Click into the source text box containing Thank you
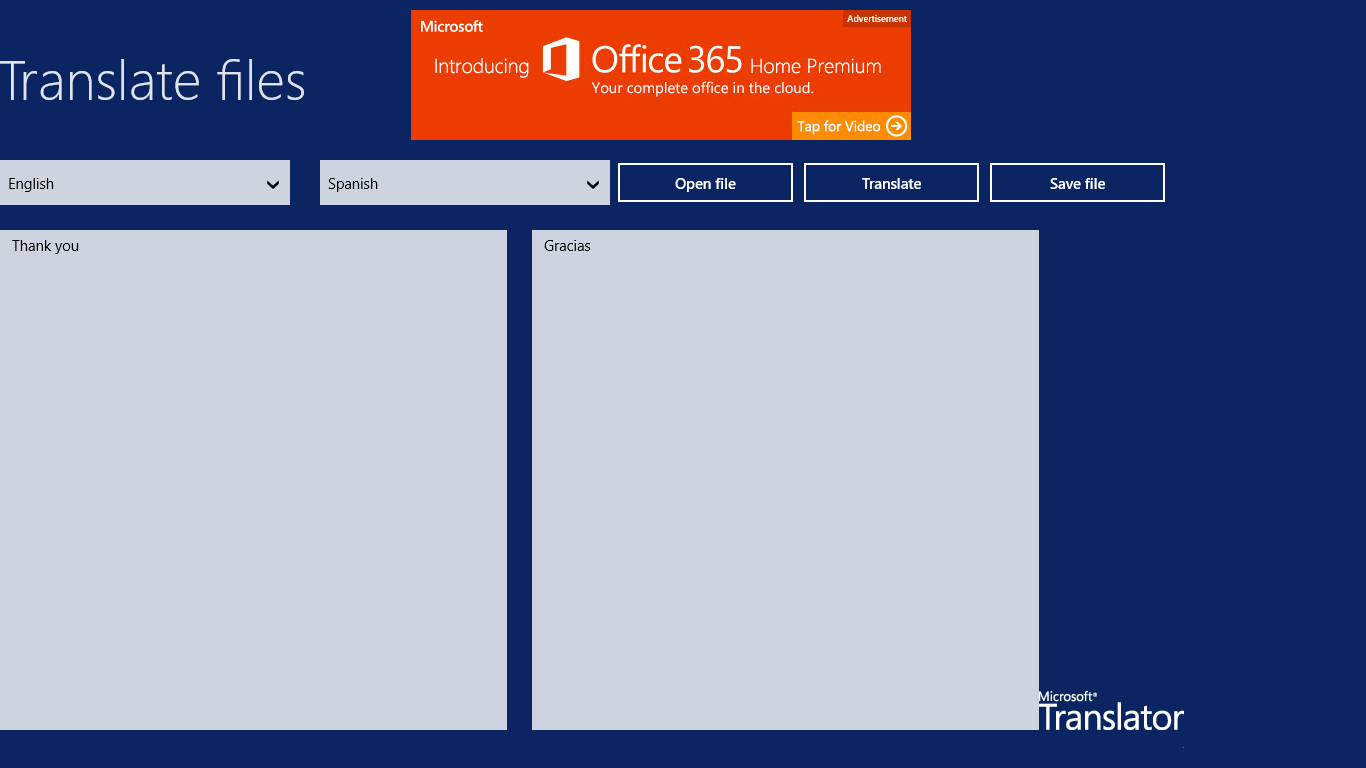 pos(253,480)
